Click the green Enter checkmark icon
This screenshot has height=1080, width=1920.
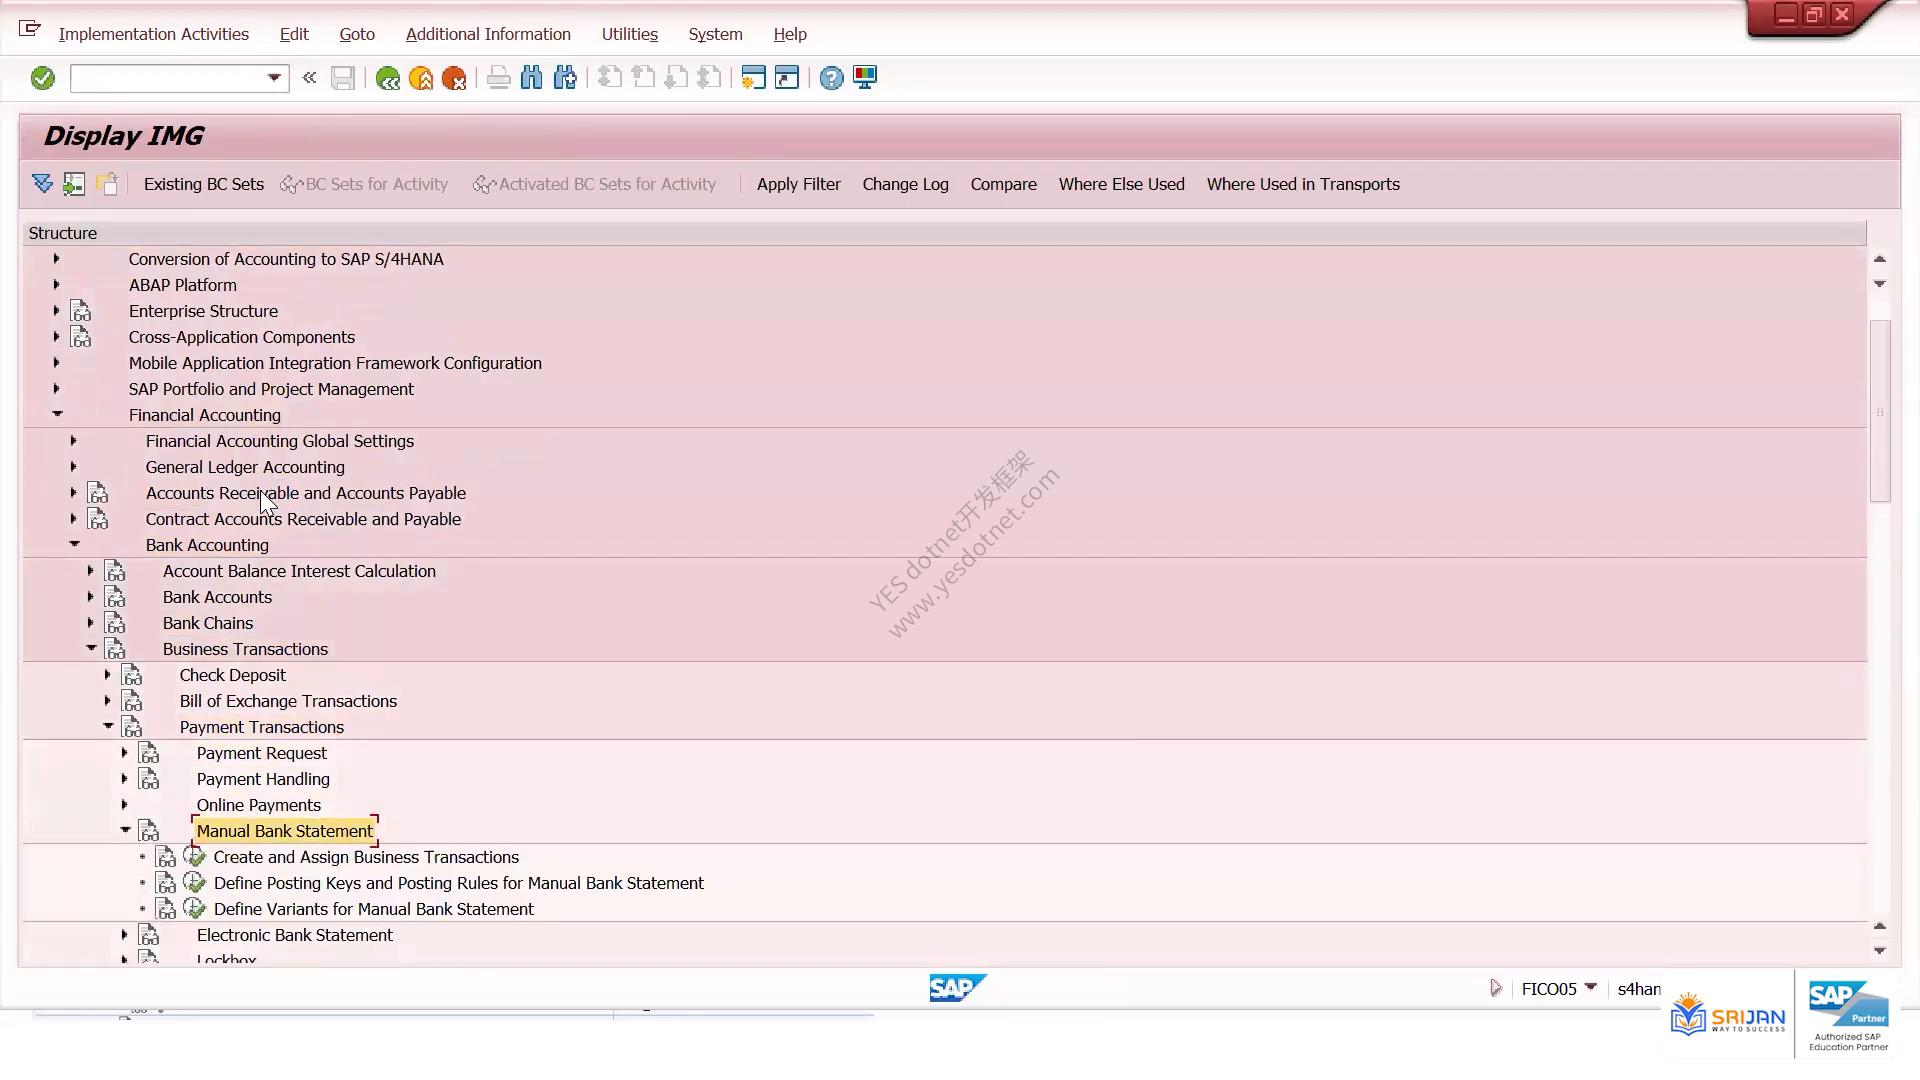42,78
